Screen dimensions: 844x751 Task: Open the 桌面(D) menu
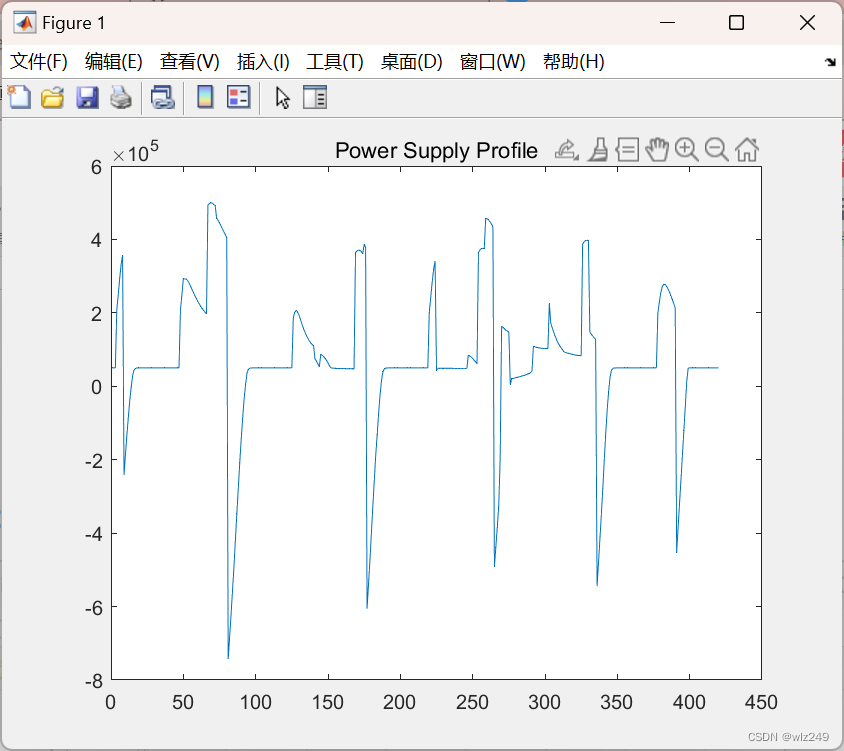click(x=411, y=62)
